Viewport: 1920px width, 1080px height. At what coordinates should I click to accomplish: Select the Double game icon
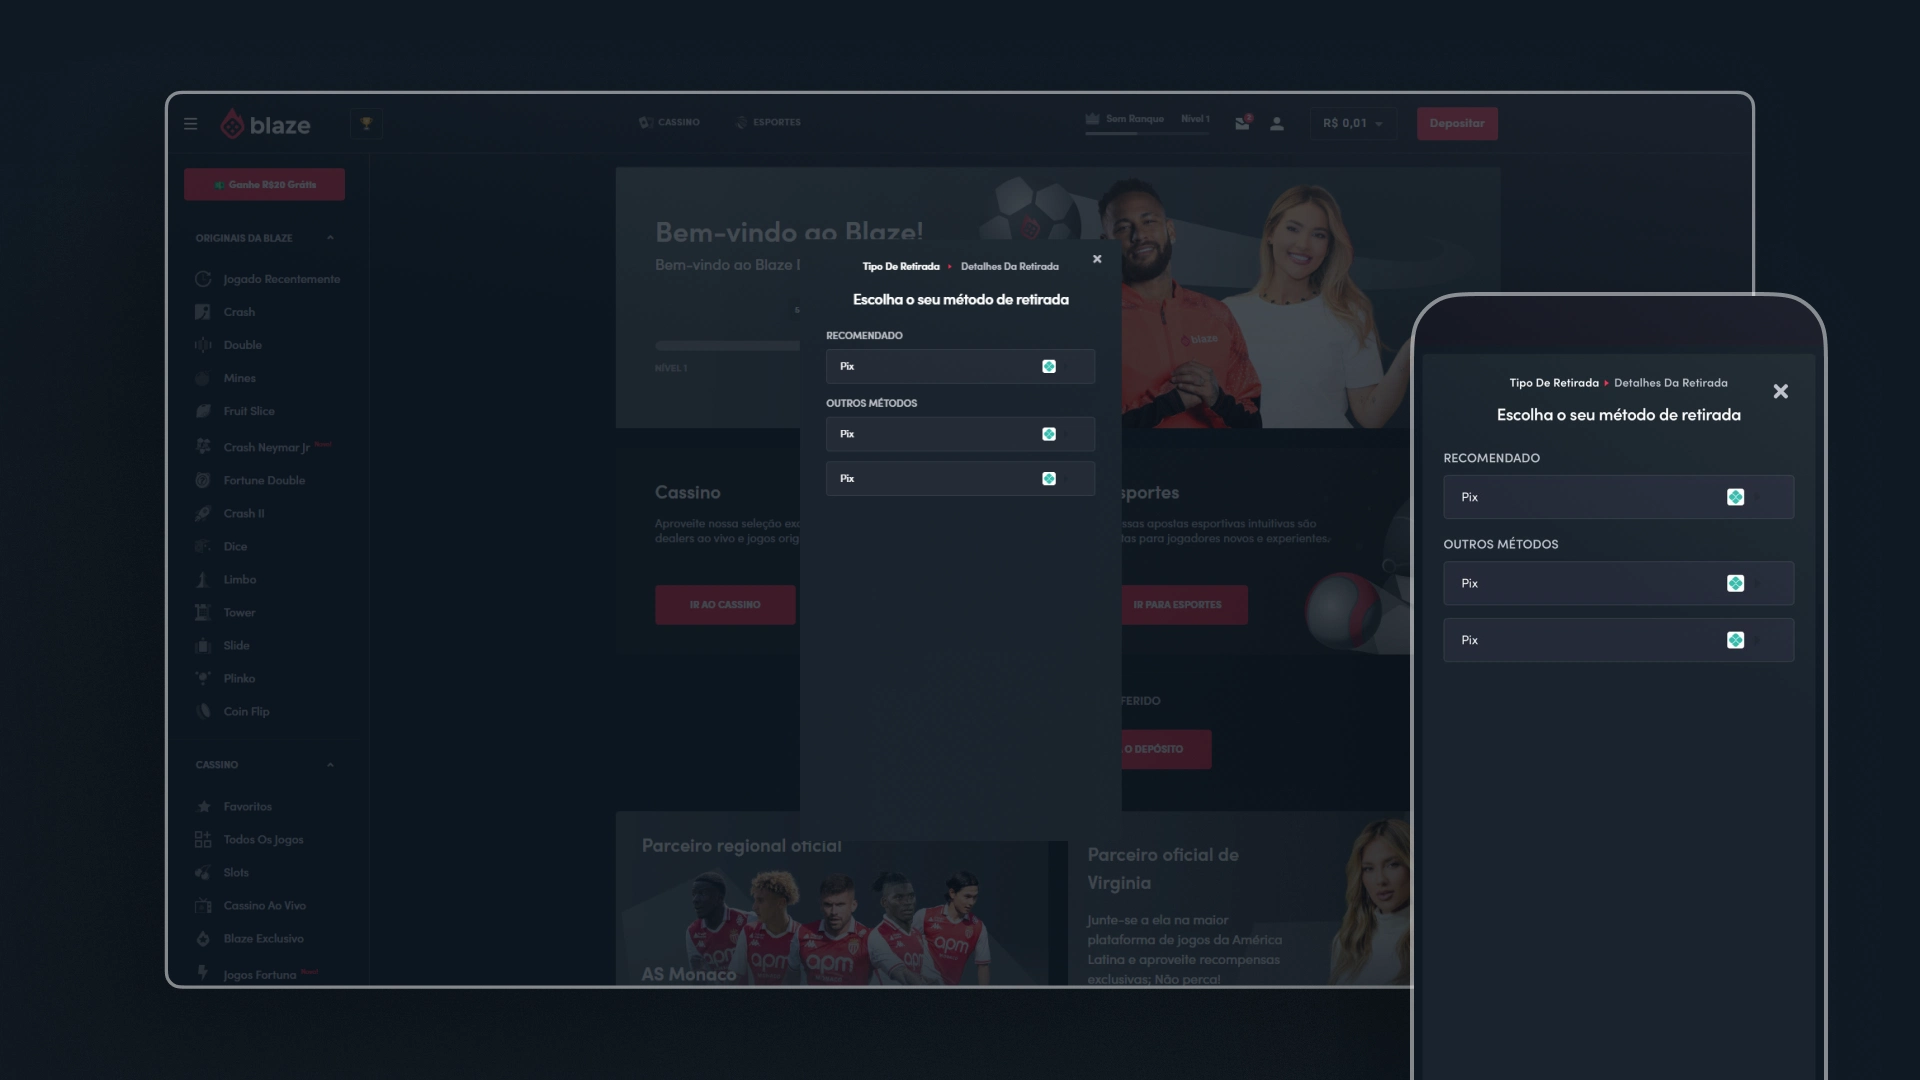point(203,344)
